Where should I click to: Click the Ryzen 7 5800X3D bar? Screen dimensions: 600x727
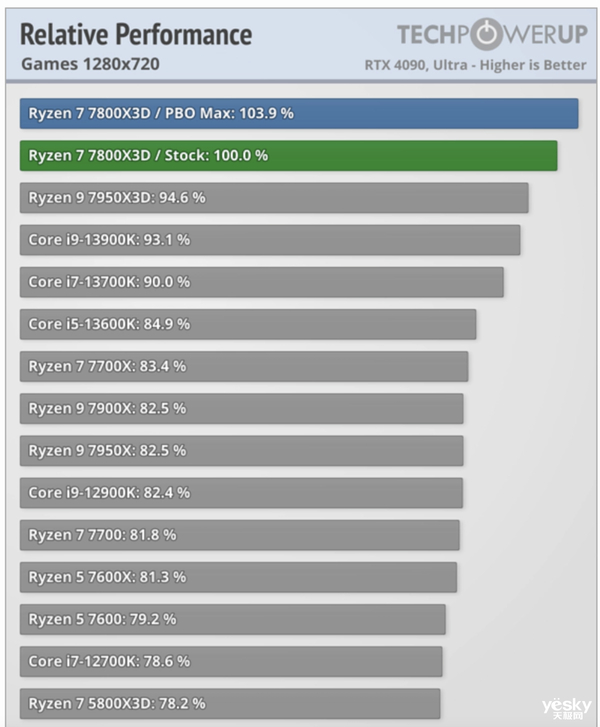click(229, 703)
